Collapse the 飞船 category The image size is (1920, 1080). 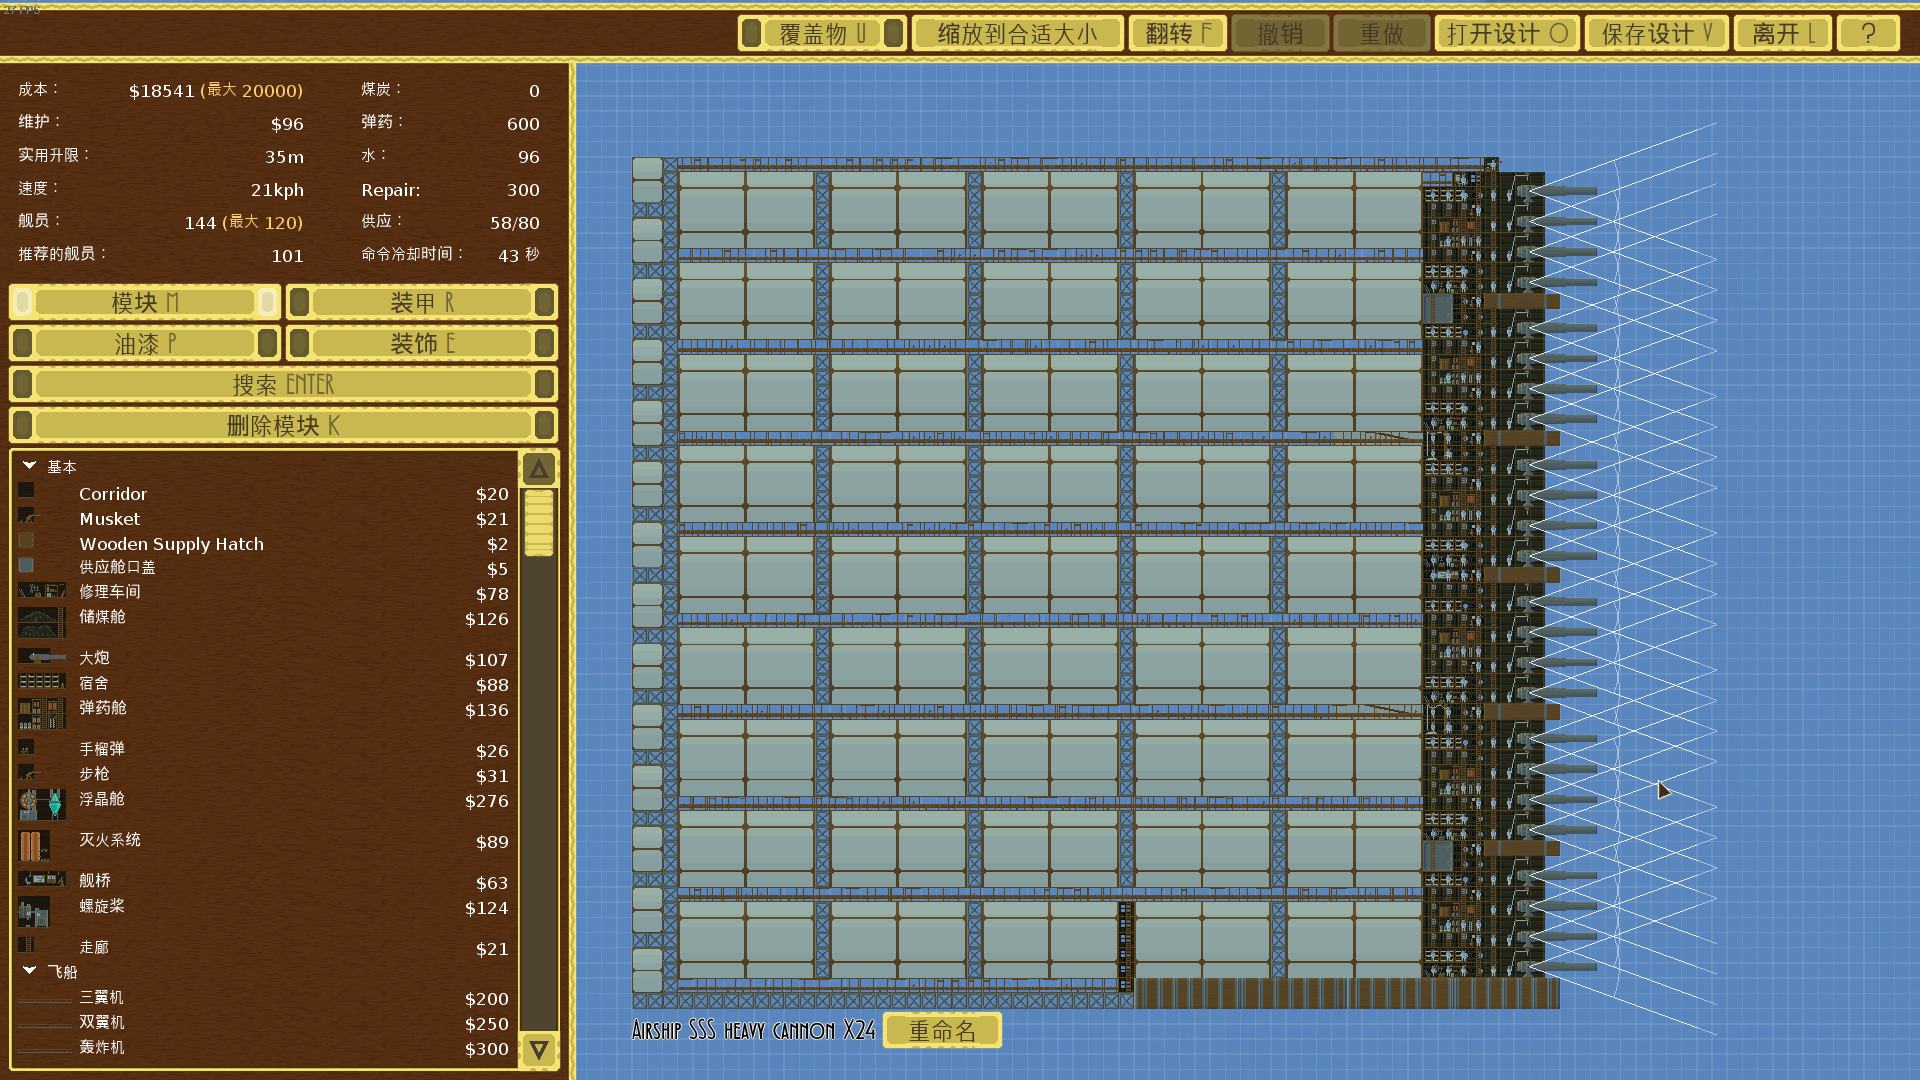30,971
